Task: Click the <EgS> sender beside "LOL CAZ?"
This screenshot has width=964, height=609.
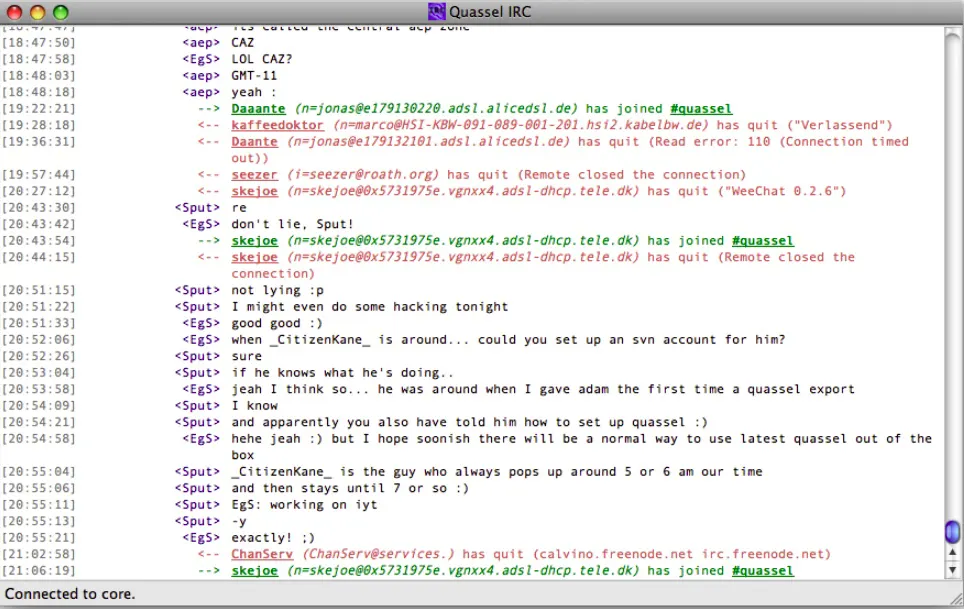Action: tap(201, 59)
